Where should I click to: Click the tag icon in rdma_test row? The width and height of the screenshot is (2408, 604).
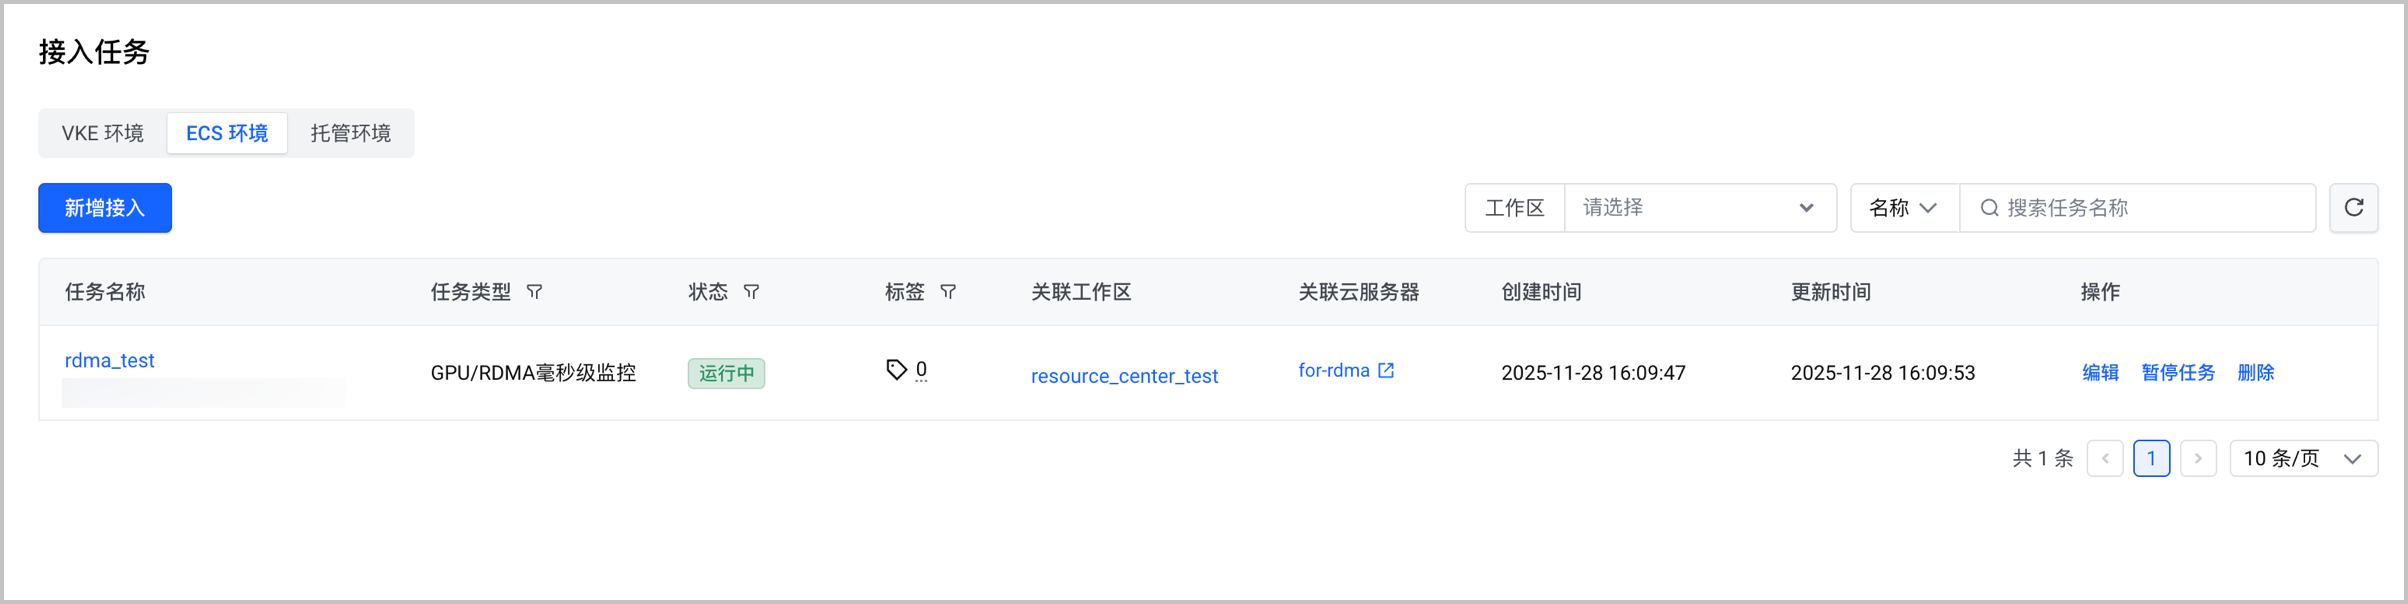(896, 370)
